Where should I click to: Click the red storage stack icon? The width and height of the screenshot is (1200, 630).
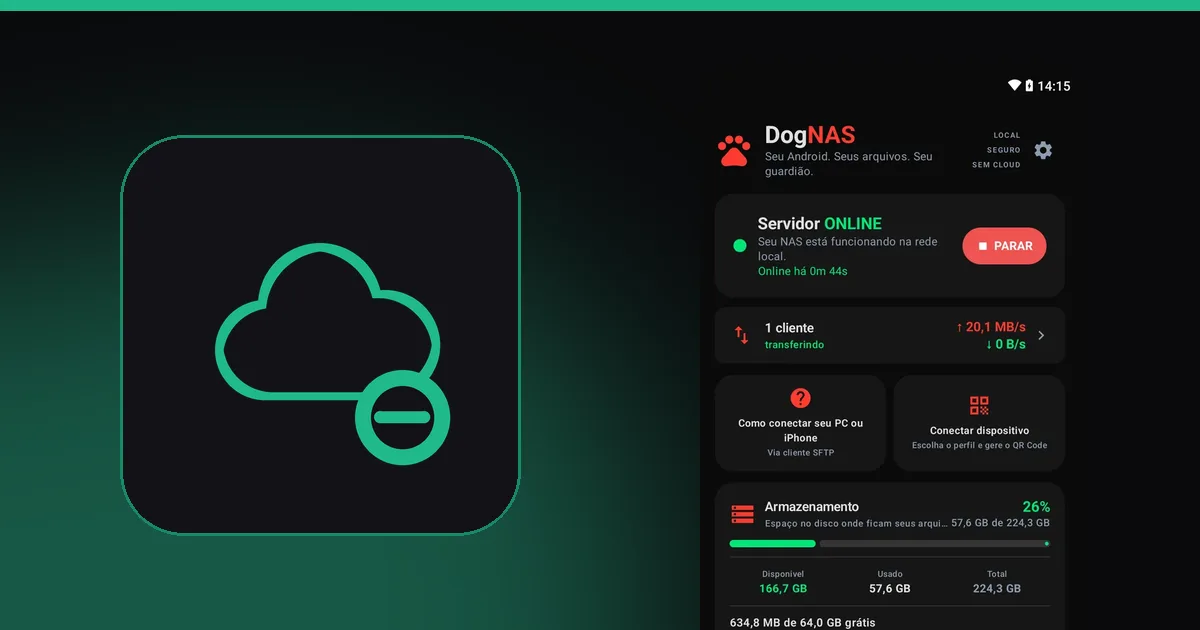[x=742, y=514]
